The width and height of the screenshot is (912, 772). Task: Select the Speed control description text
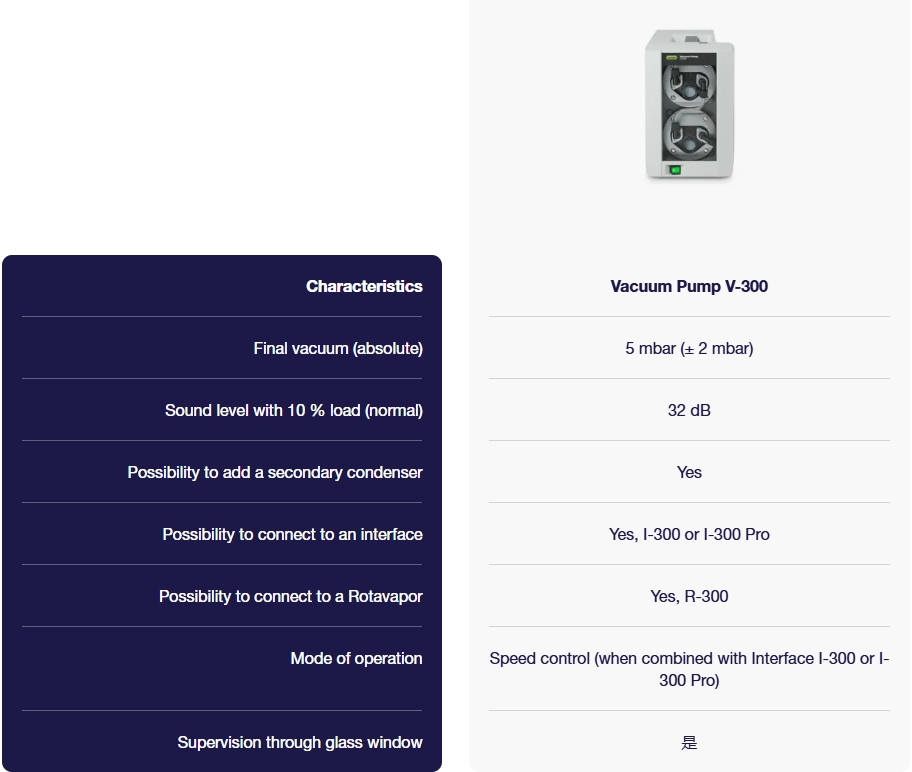coord(689,669)
